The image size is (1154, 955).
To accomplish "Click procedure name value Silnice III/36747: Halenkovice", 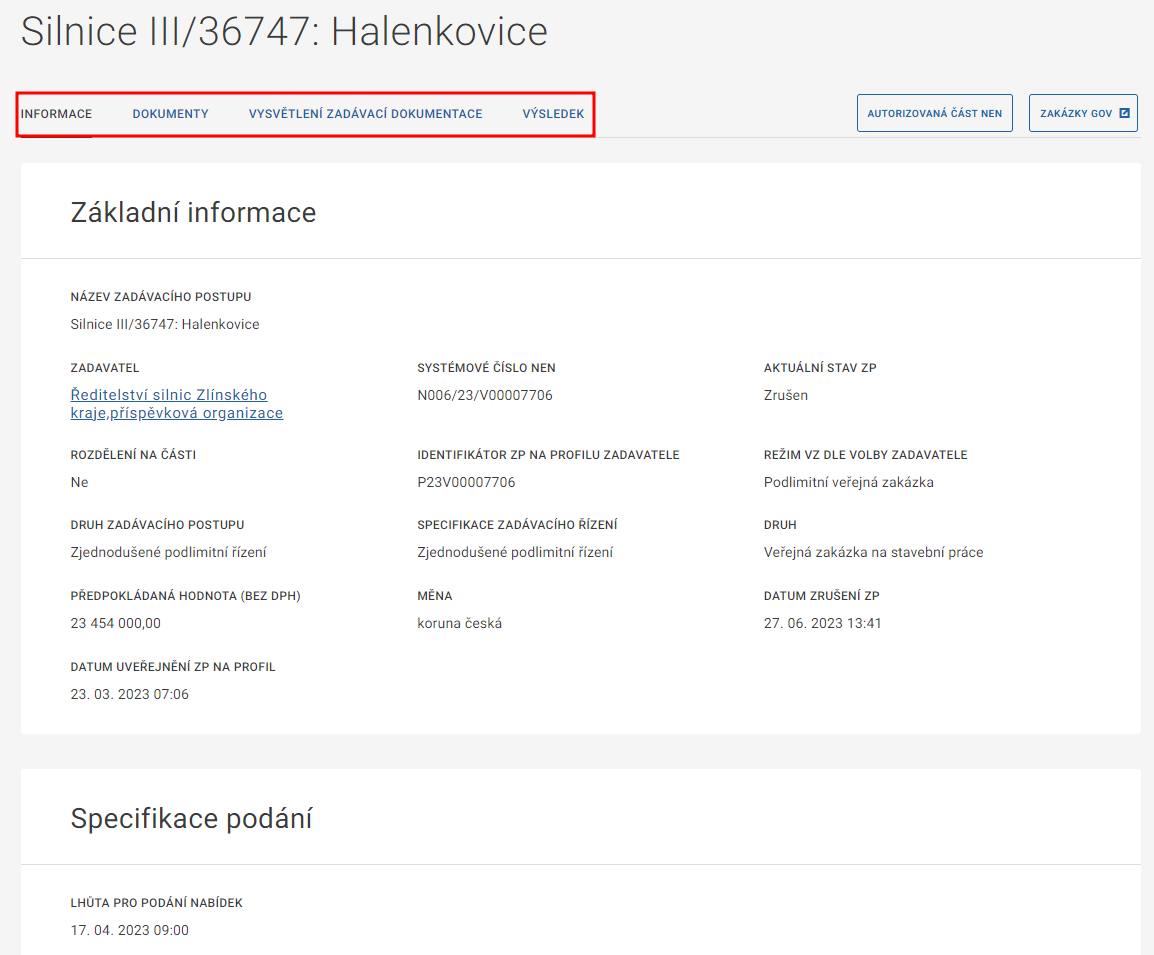I will click(165, 324).
